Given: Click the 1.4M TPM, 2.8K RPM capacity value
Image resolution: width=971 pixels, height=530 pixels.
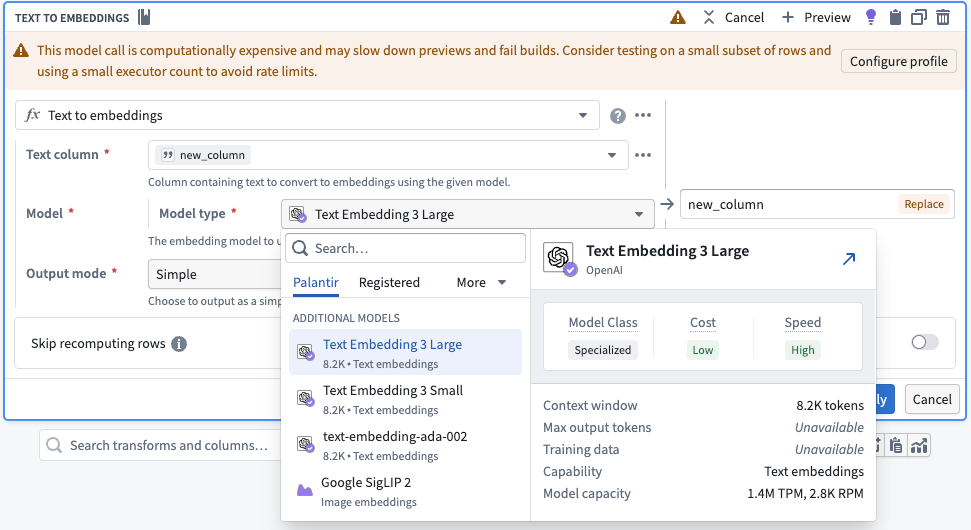Looking at the screenshot, I should 805,493.
